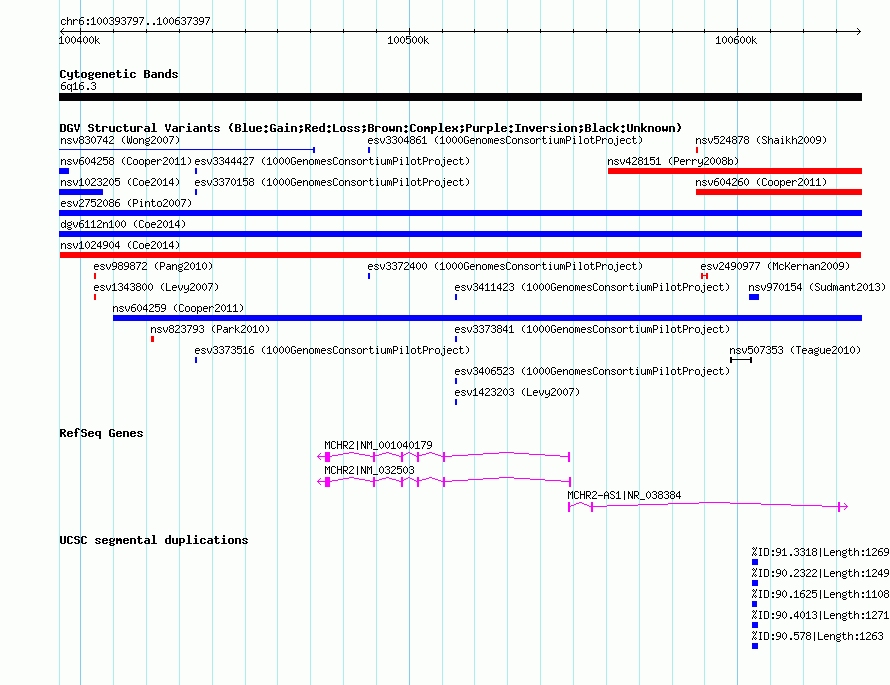Select the nsv1023205 (Coe2014) blue bar
Screen dimensions: 890x685
coord(81,192)
